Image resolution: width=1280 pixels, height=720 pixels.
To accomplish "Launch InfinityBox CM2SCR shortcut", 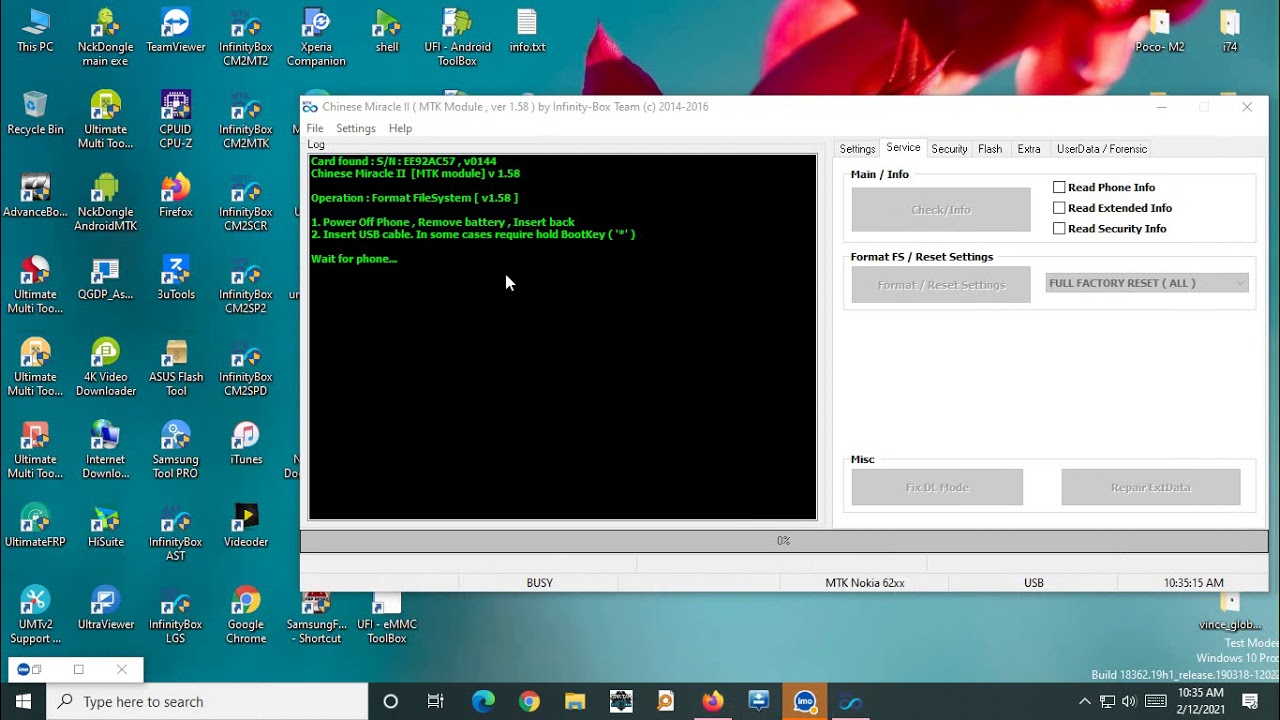I will coord(246,203).
